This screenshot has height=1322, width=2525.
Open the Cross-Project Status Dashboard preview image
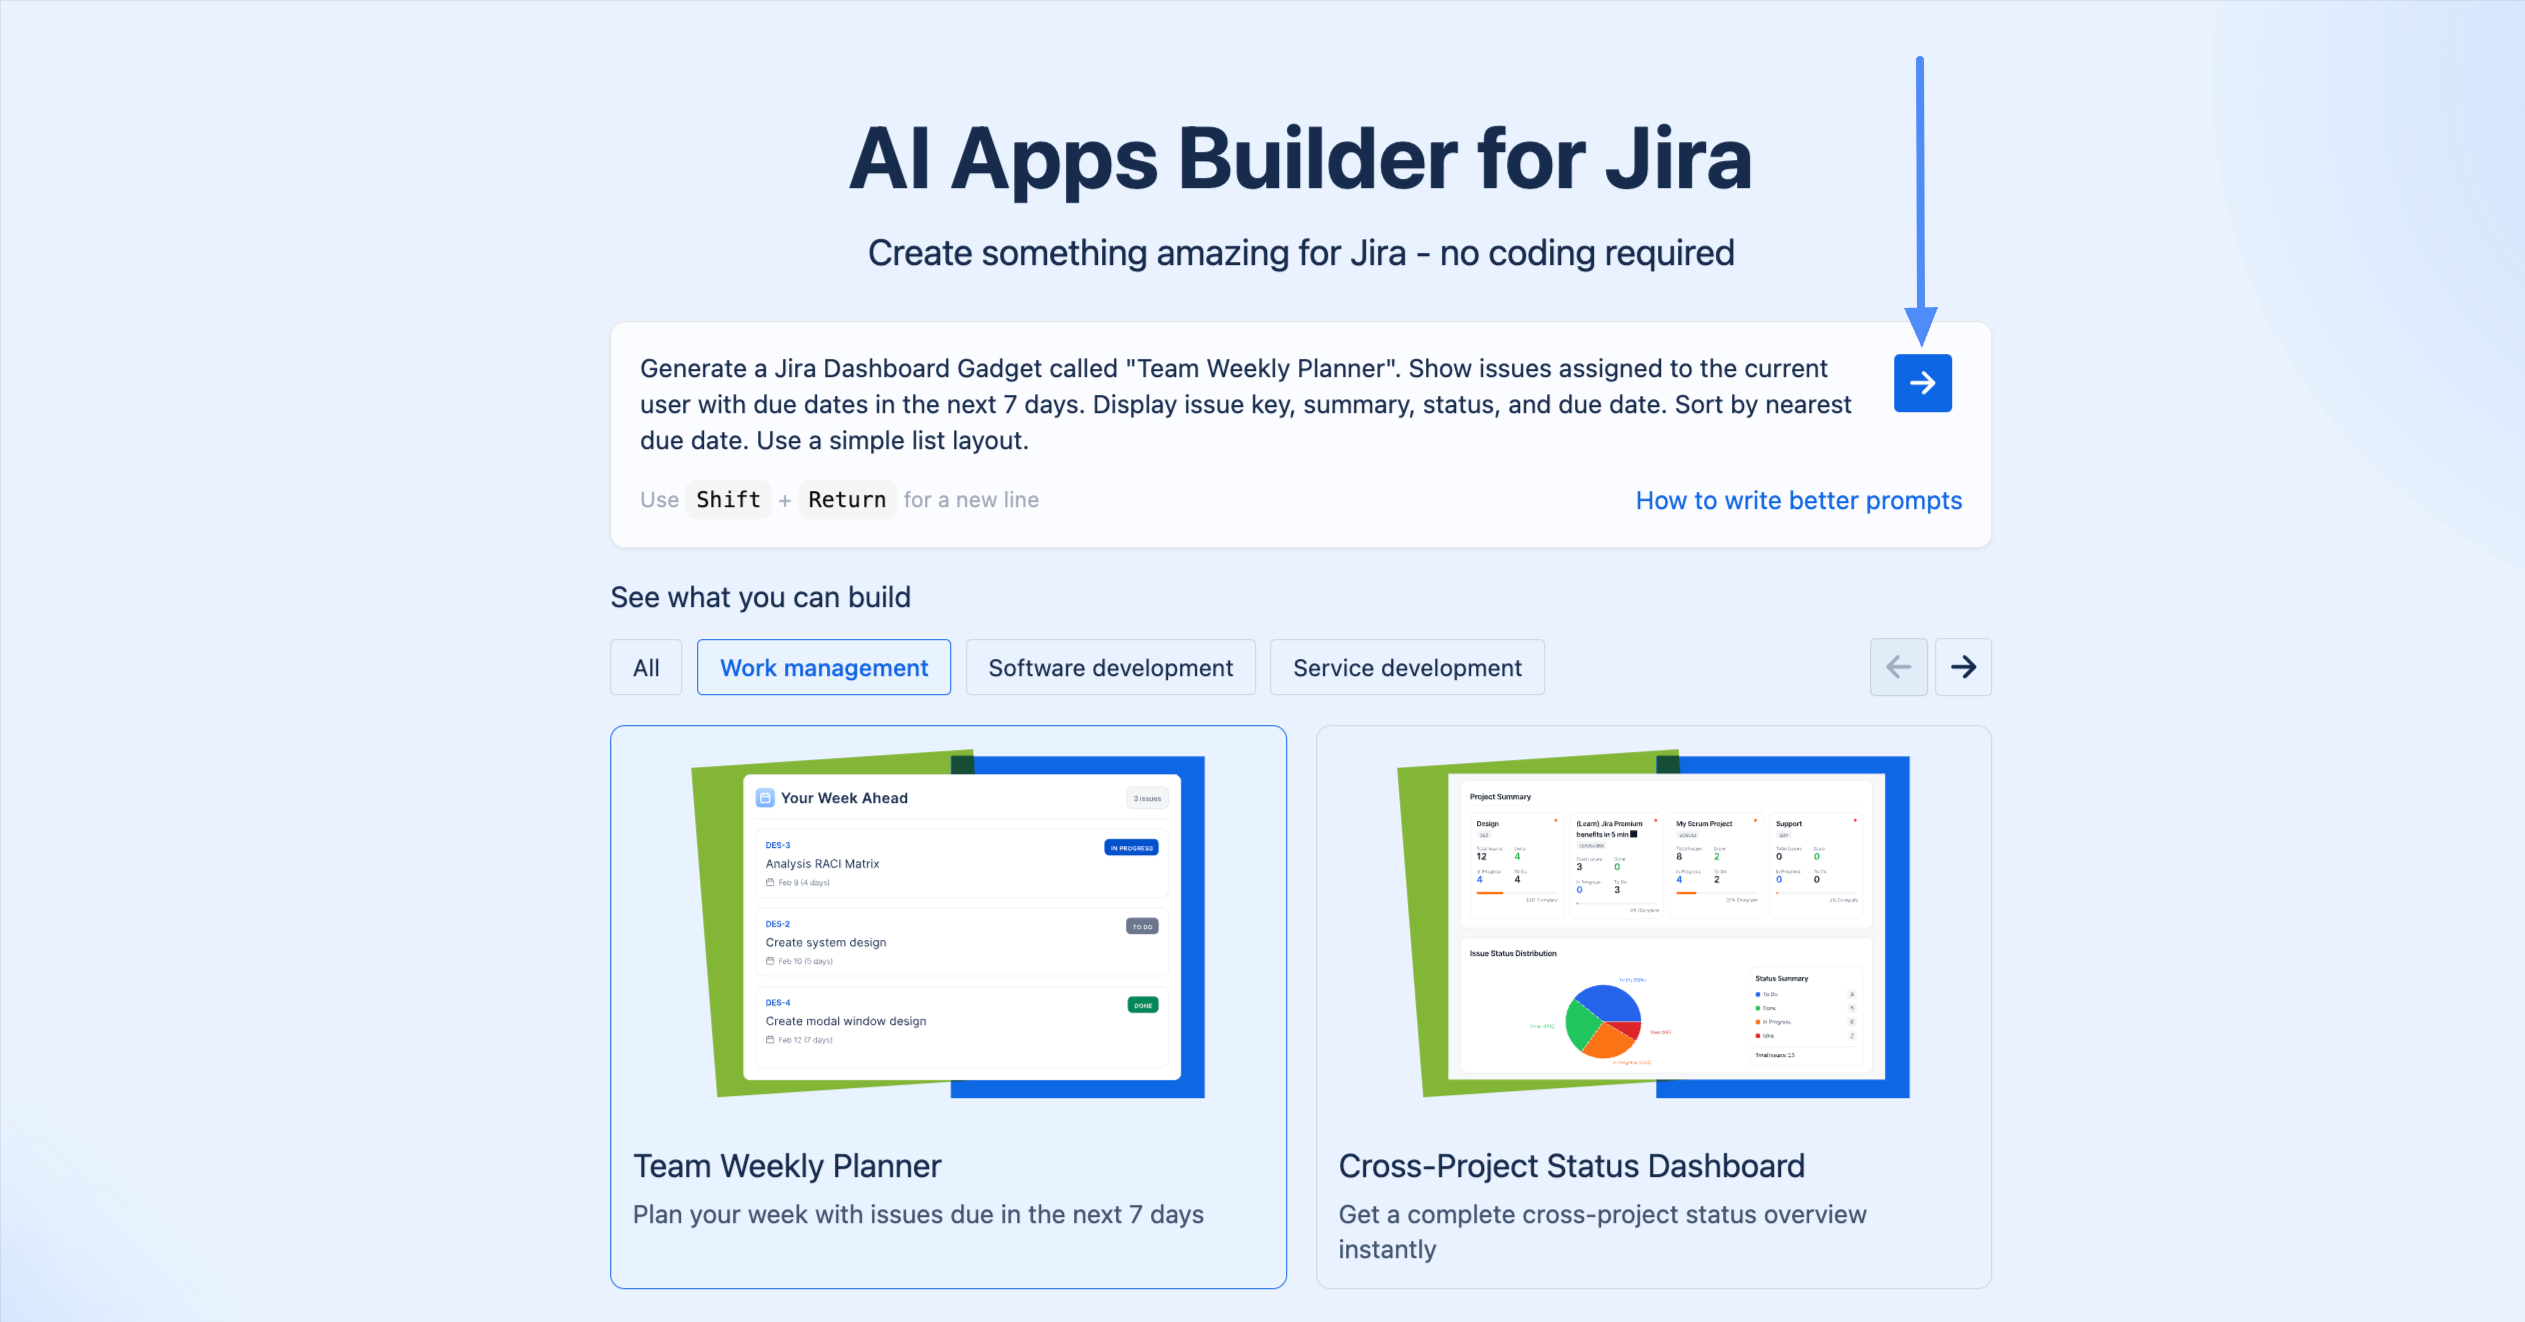point(1653,925)
